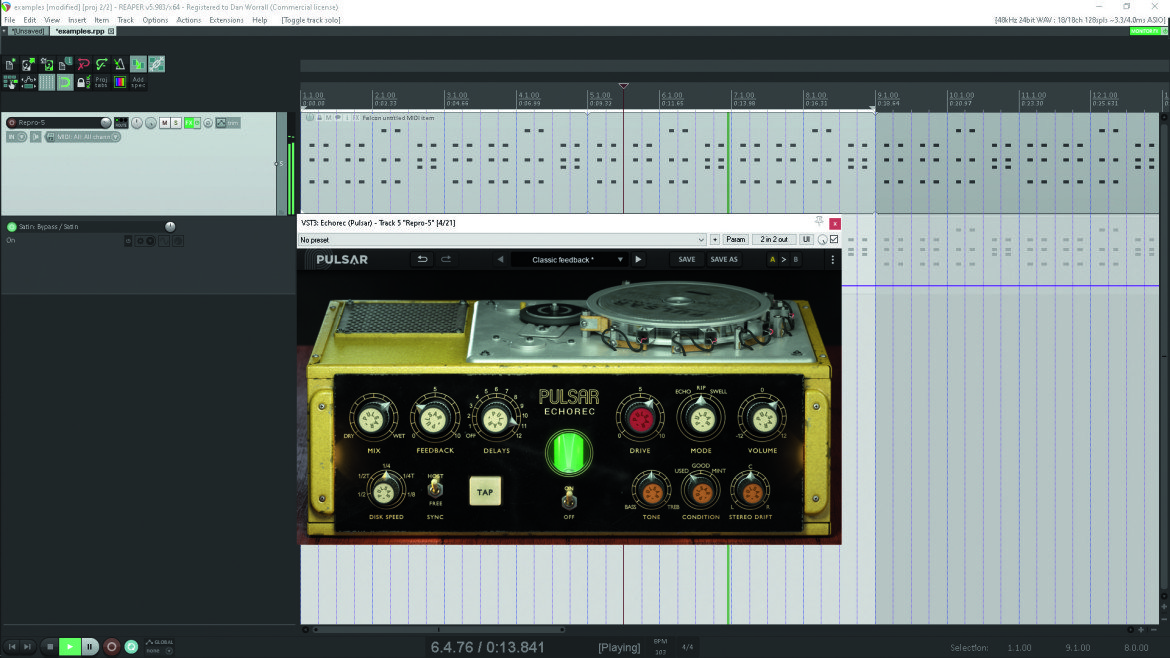This screenshot has width=1170, height=658.
Task: Open project settings toolbar icon
Action: pos(64,65)
